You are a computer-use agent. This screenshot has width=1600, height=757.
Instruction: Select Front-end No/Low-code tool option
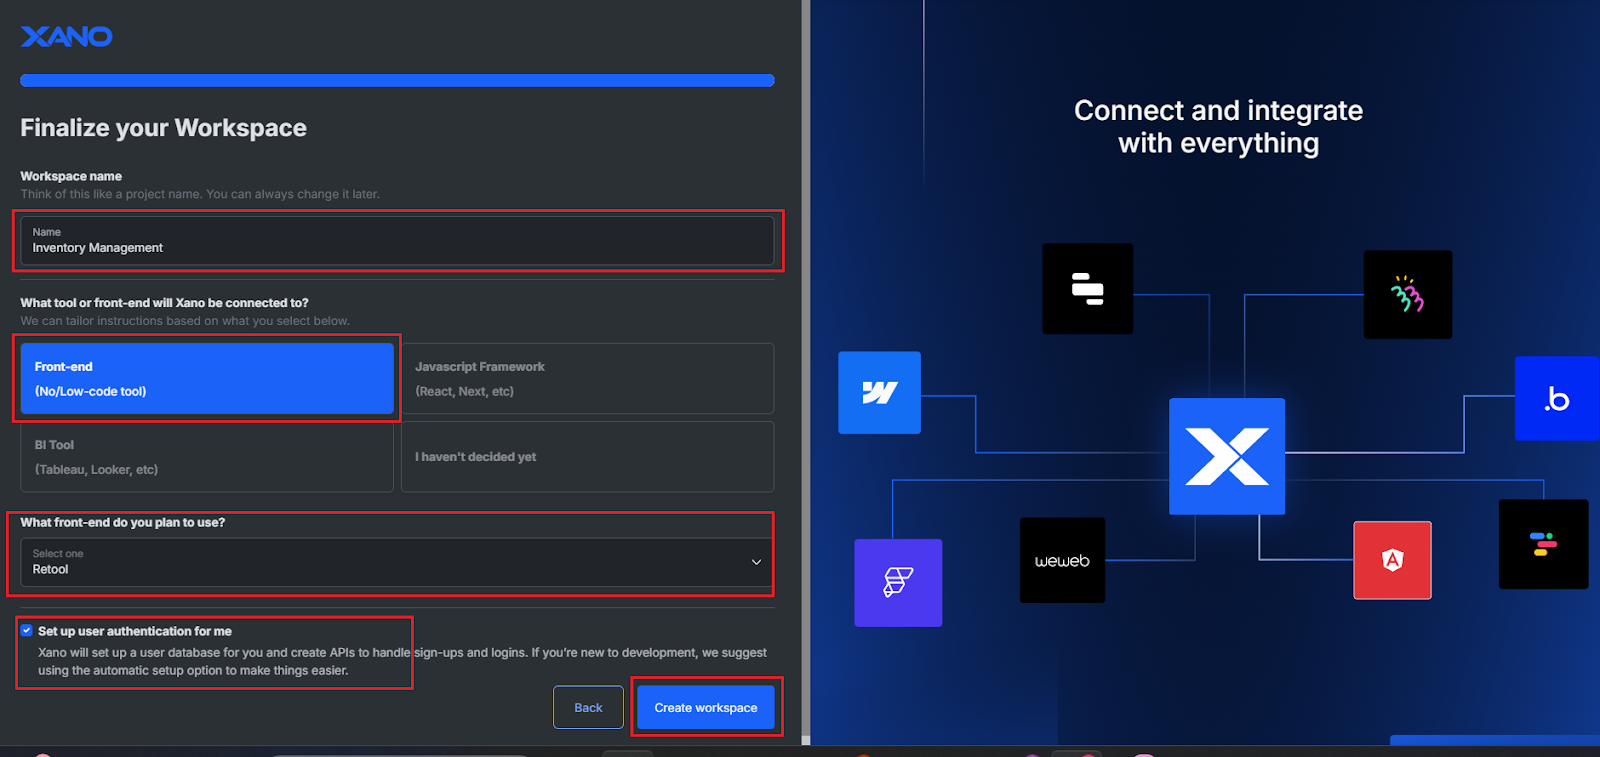[x=207, y=378]
